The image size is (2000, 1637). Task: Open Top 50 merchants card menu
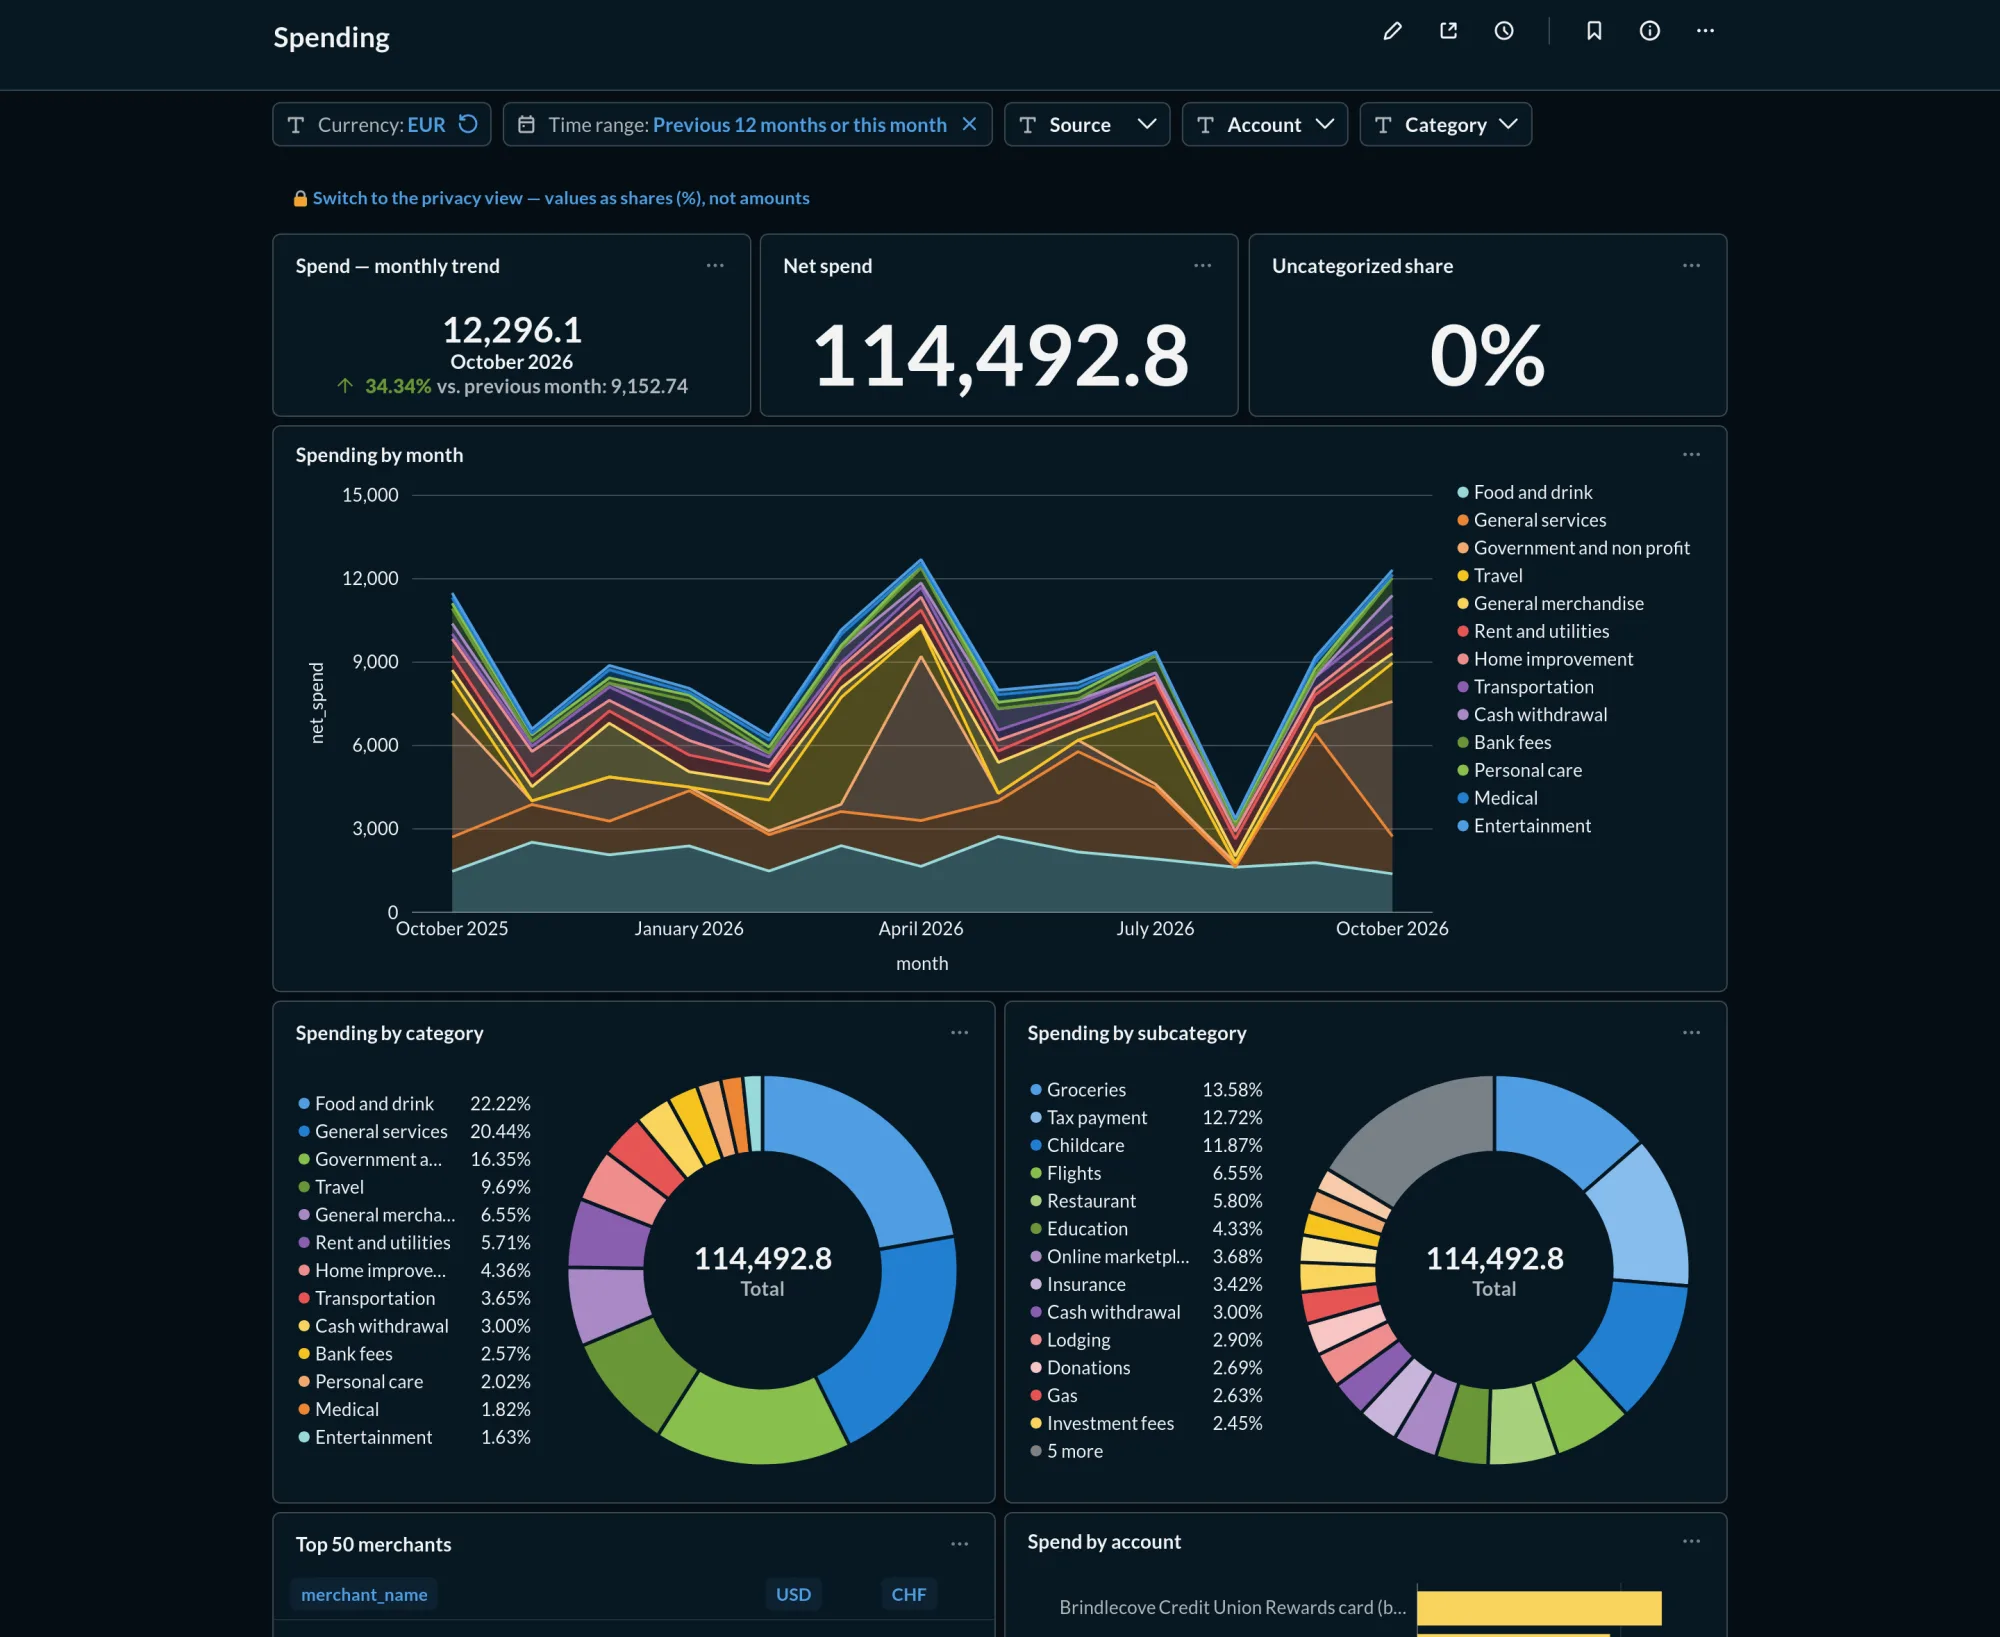pos(959,1543)
